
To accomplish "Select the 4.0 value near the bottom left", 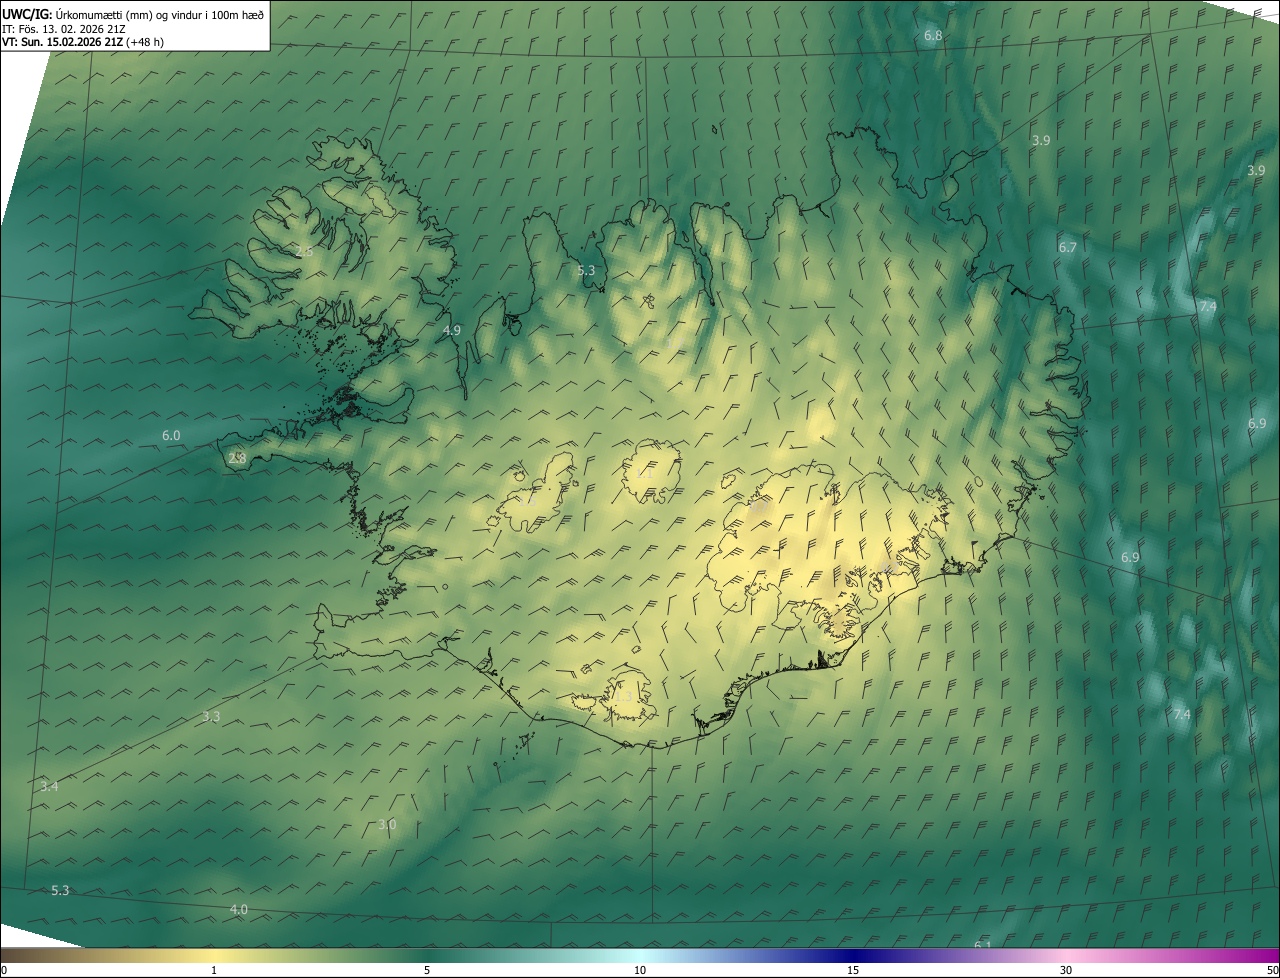I will tap(238, 910).
